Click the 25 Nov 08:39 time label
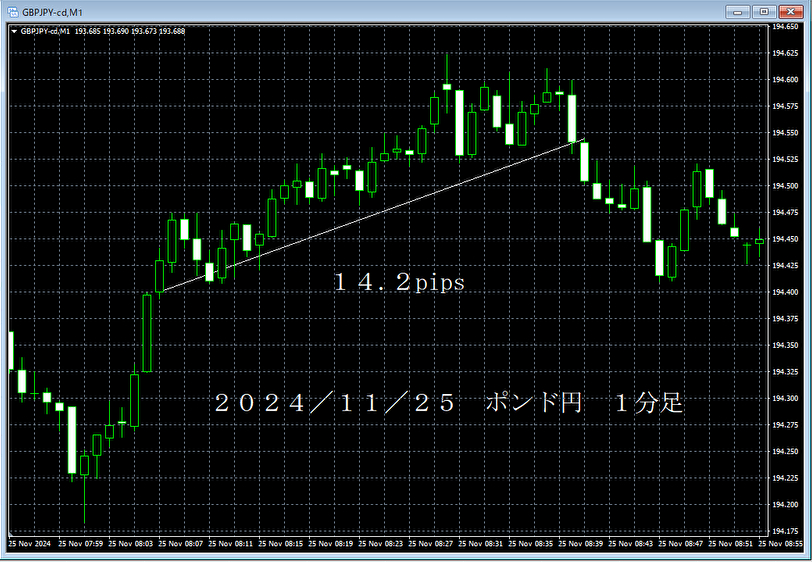 pos(583,543)
